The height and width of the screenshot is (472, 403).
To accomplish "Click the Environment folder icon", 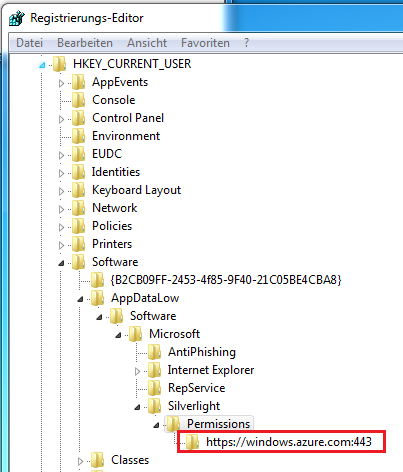I will 79,136.
